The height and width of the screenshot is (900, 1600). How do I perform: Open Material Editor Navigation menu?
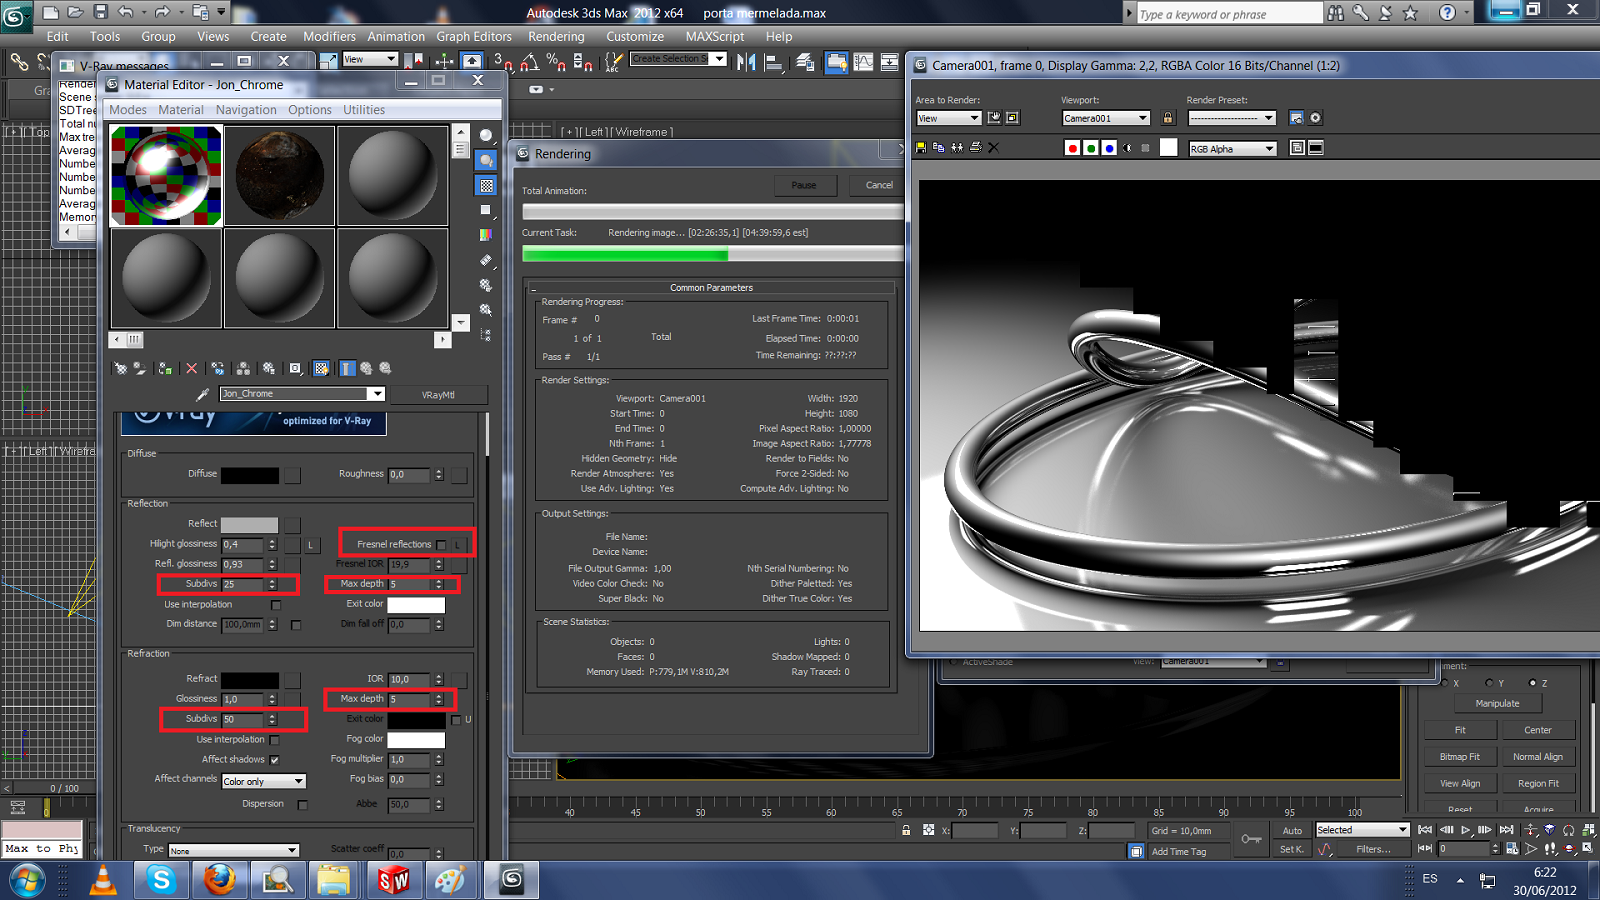tap(246, 110)
